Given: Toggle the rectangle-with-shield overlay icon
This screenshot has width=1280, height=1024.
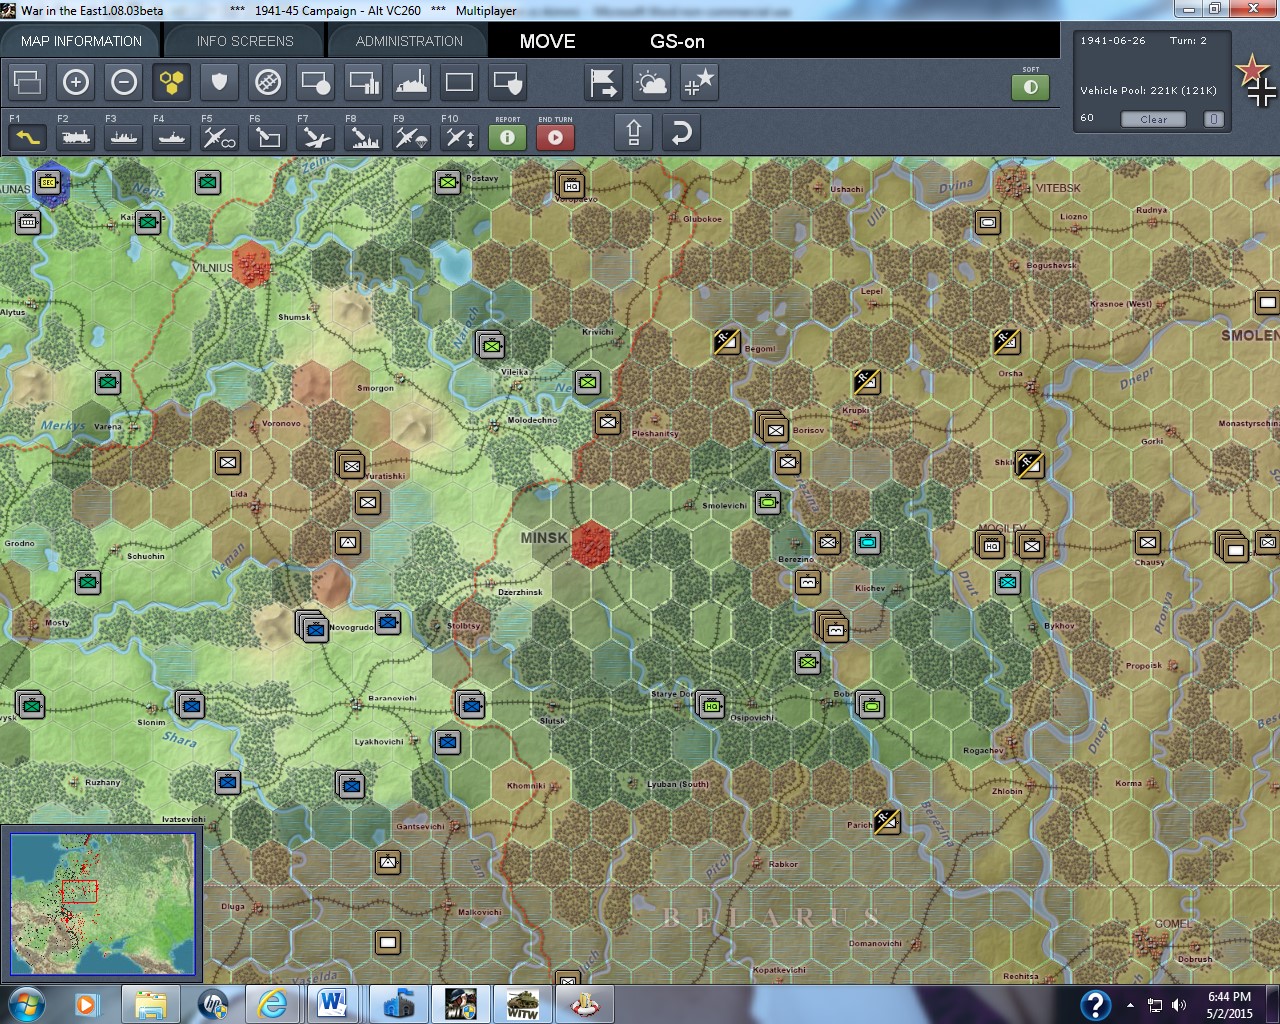Looking at the screenshot, I should click(508, 82).
